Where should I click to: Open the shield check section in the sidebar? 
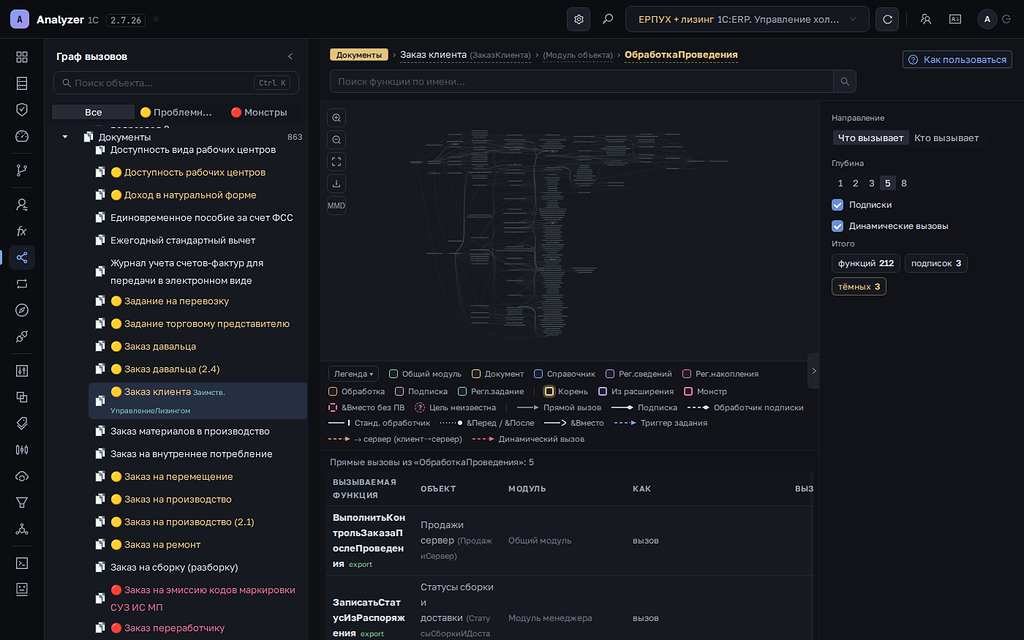click(x=22, y=110)
